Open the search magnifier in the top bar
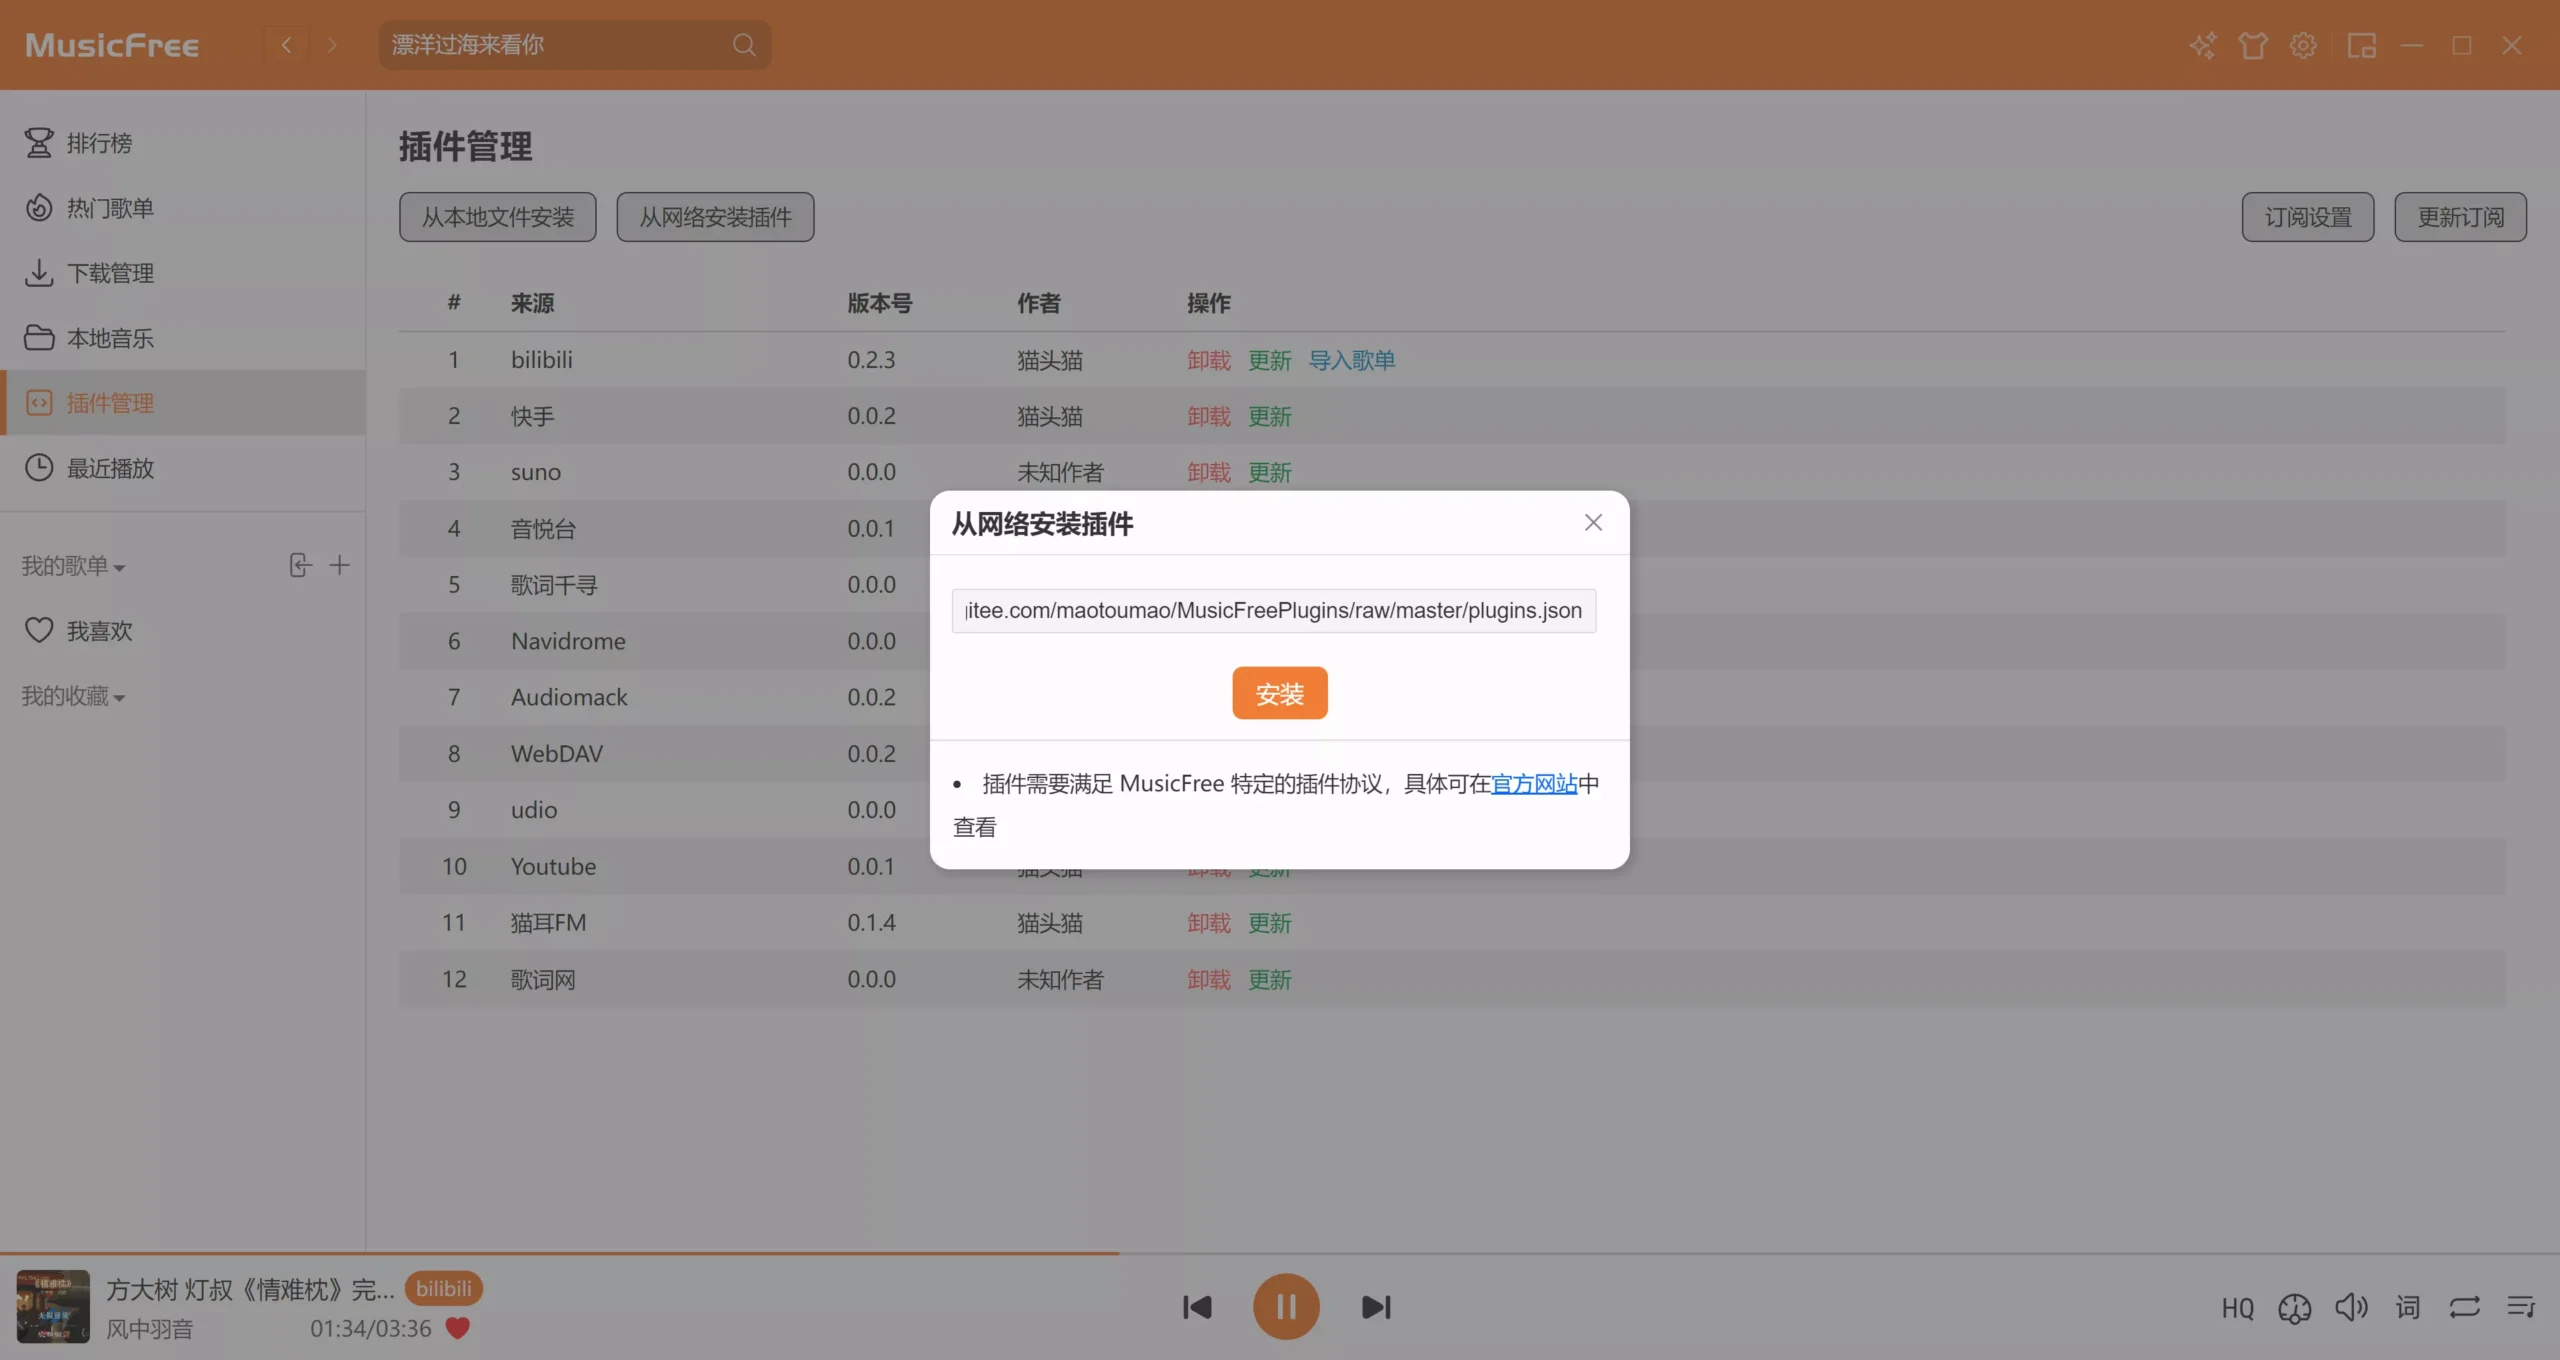 click(744, 45)
